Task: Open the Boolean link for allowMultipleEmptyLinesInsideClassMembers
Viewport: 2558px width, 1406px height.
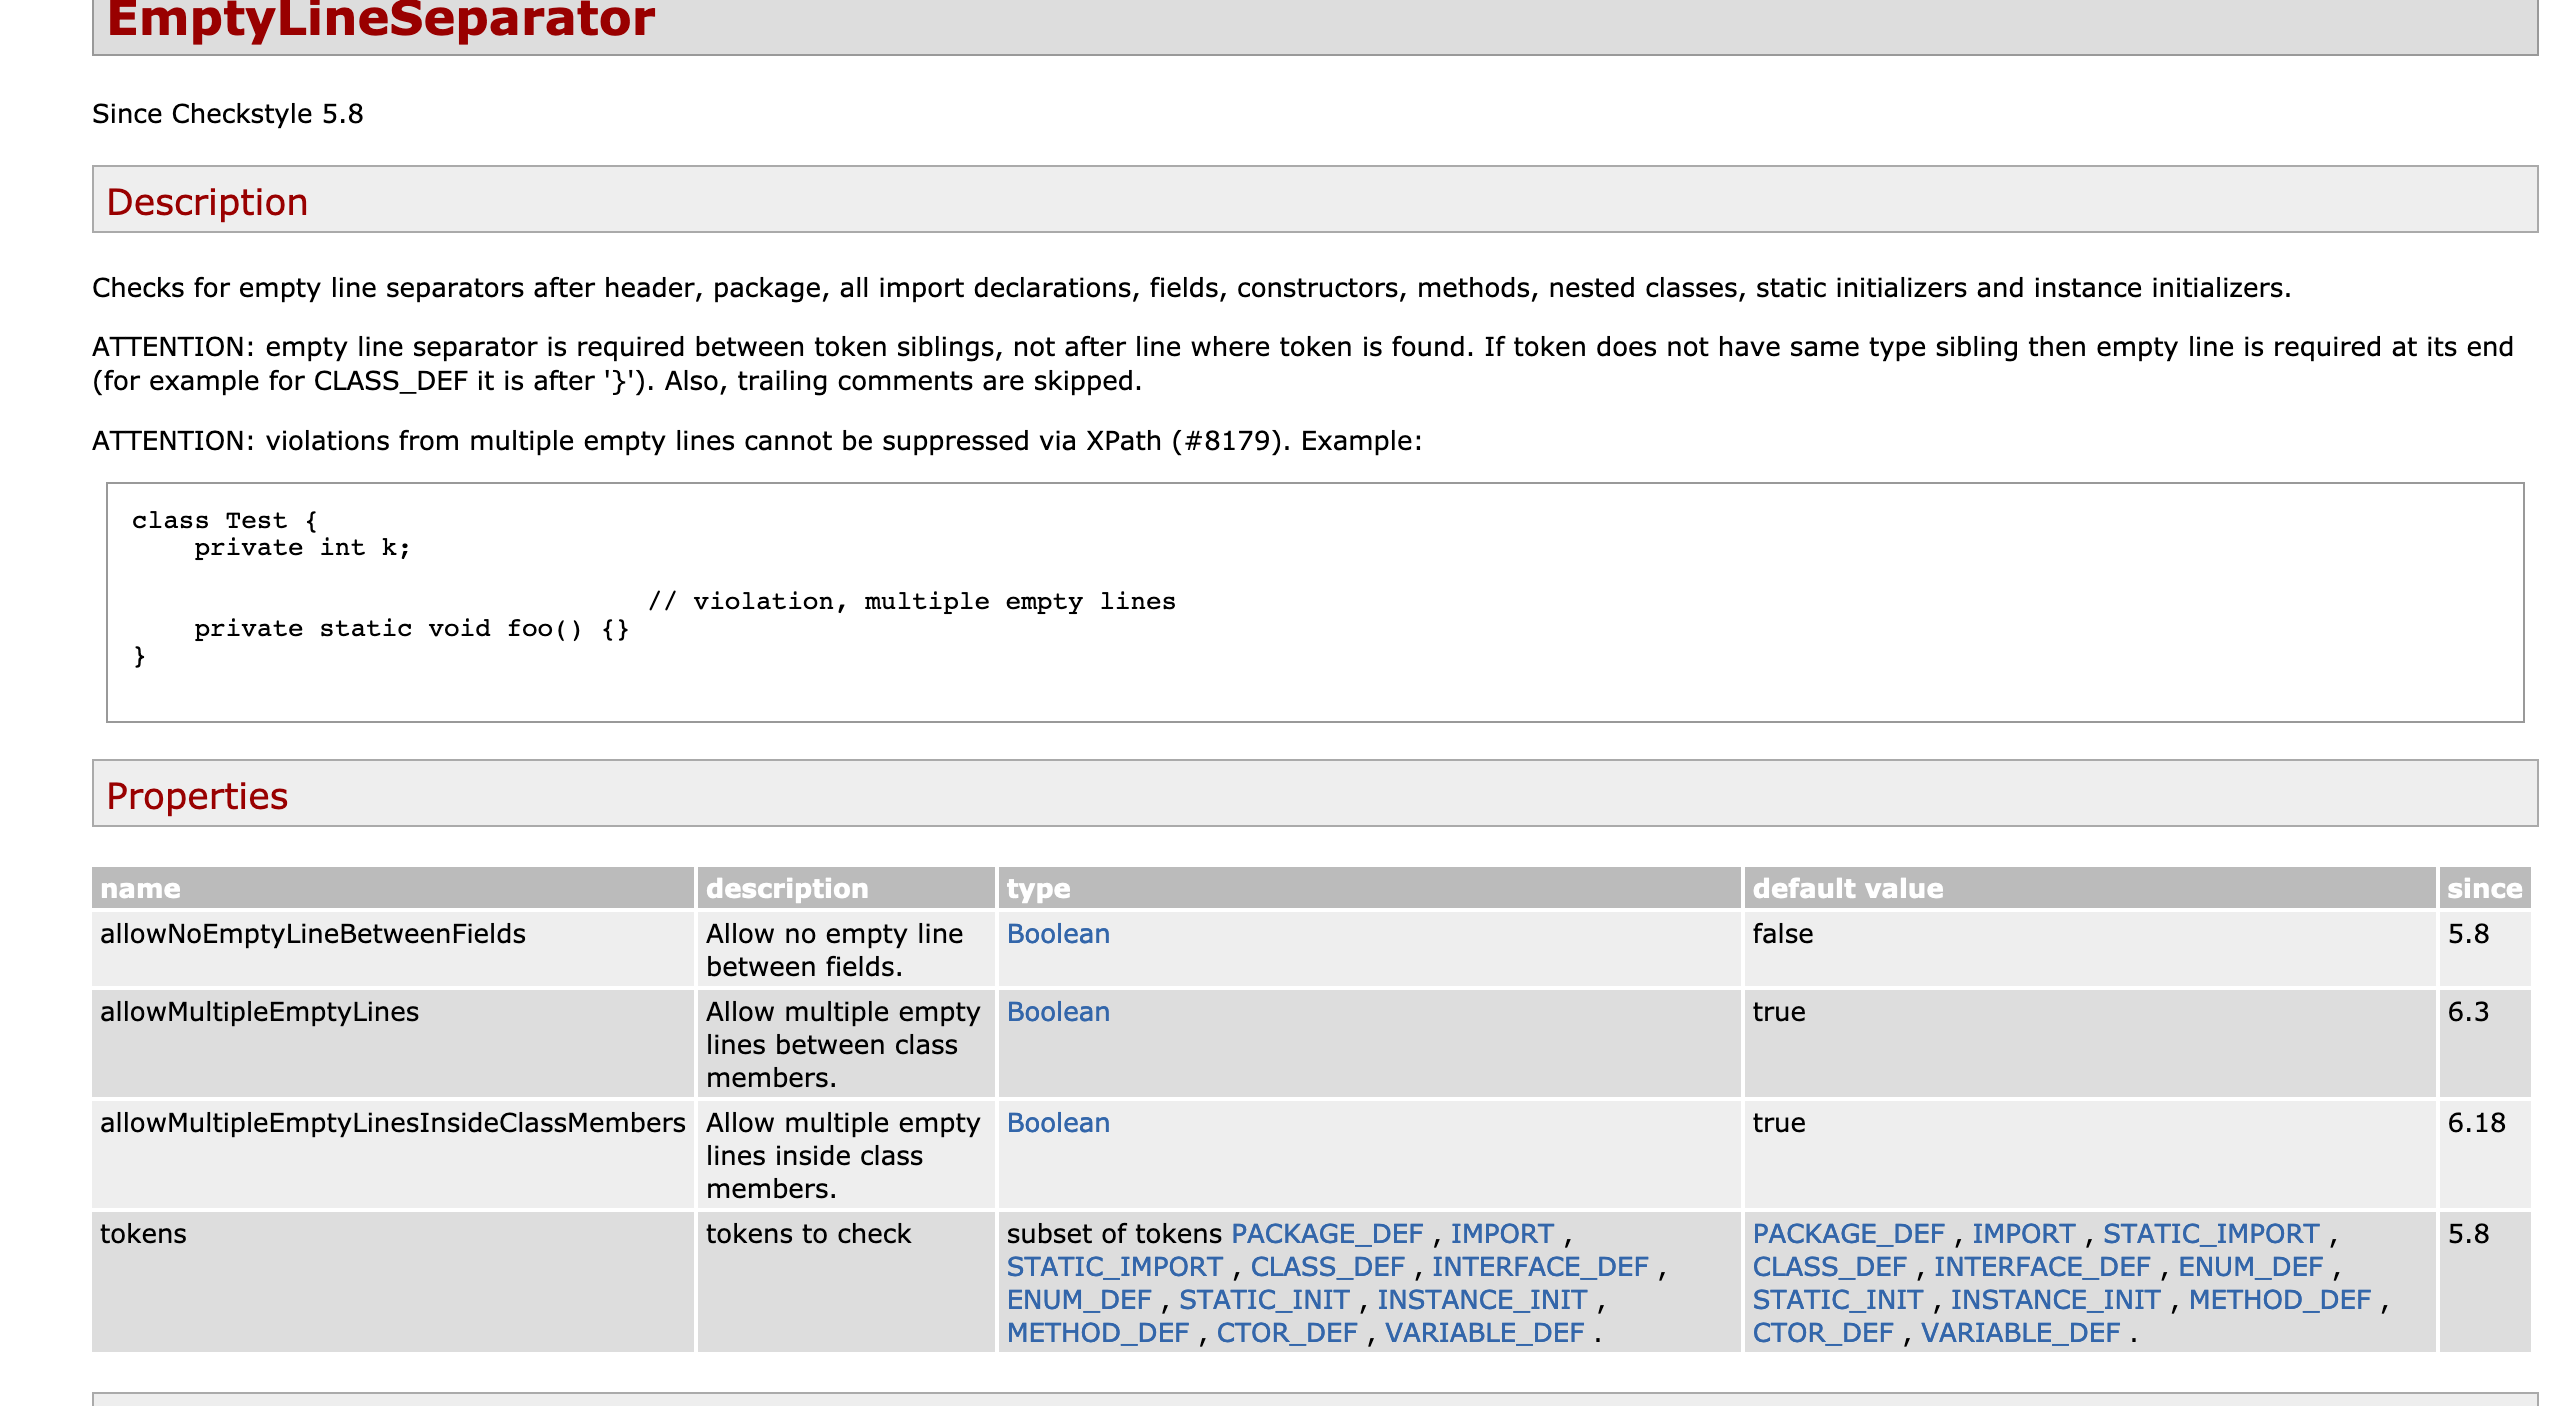Action: [x=1057, y=1123]
